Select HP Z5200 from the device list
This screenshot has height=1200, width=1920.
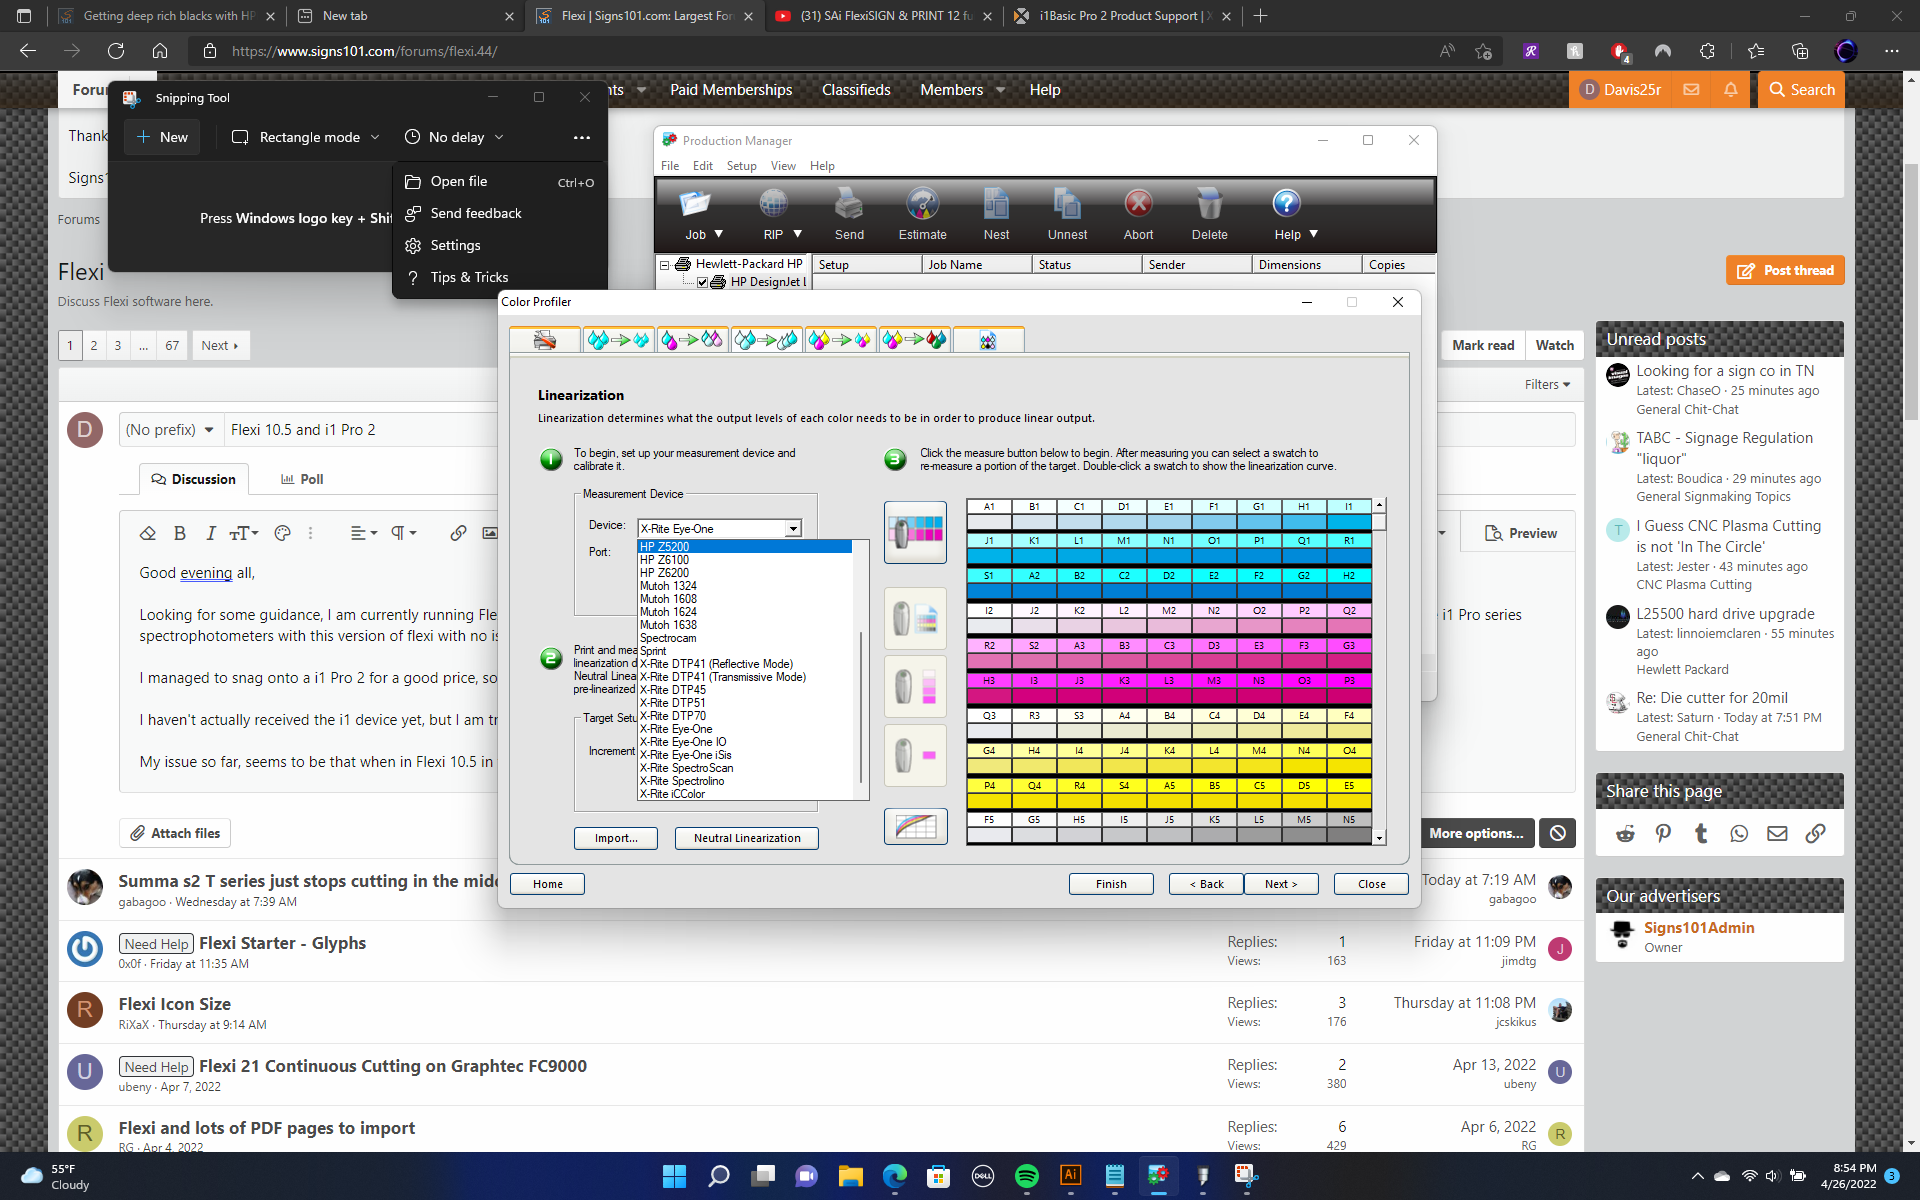[744, 547]
